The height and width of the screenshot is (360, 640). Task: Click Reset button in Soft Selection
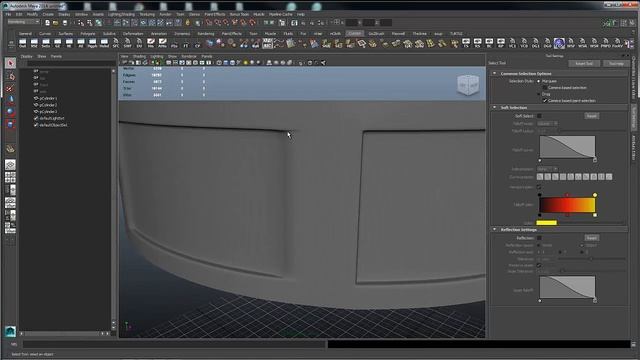[591, 116]
